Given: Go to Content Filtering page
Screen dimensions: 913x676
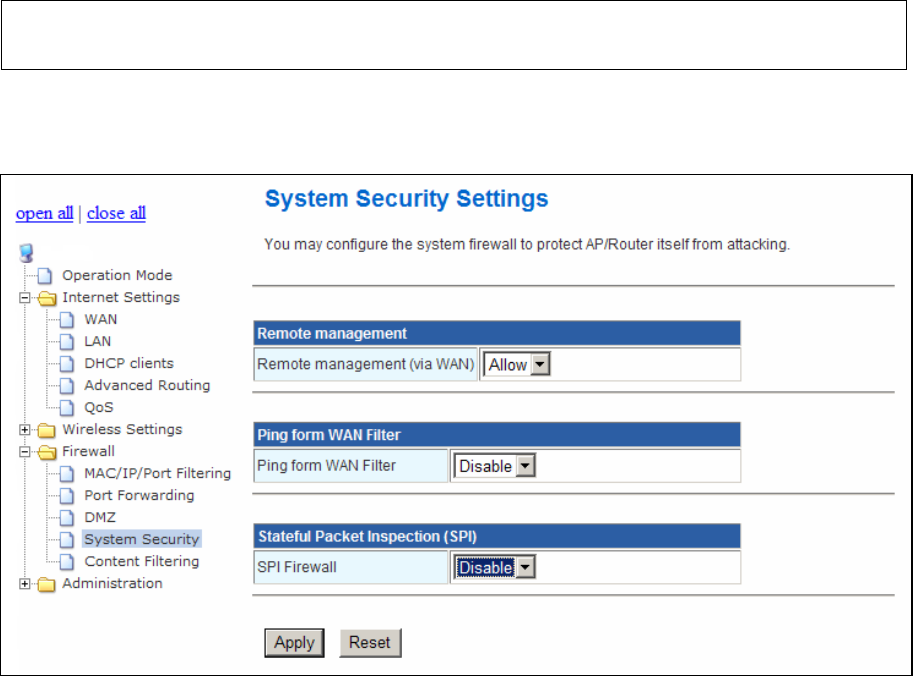Looking at the screenshot, I should tap(141, 562).
